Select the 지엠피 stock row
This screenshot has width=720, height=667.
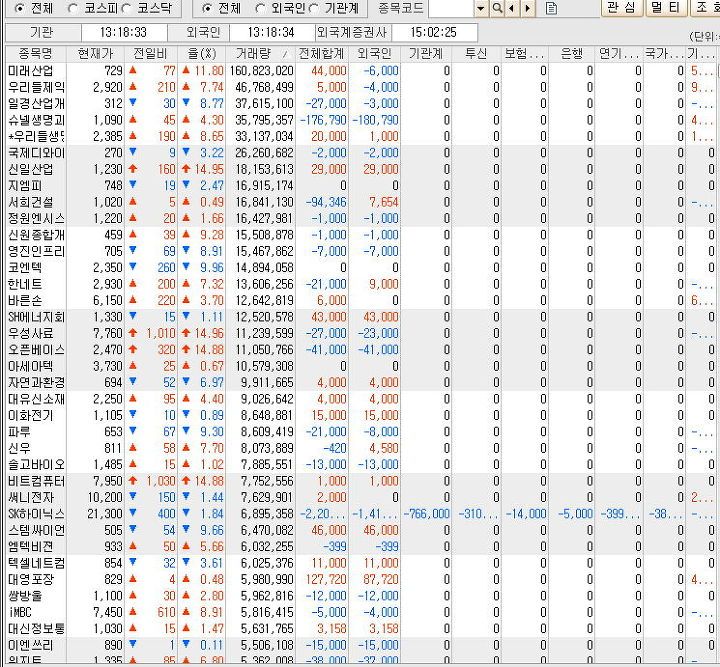[x=360, y=185]
